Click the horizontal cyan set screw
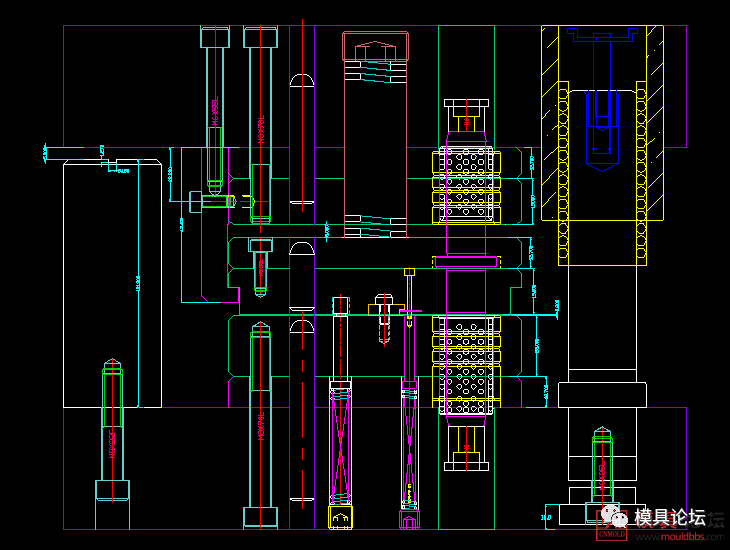 [x=213, y=202]
